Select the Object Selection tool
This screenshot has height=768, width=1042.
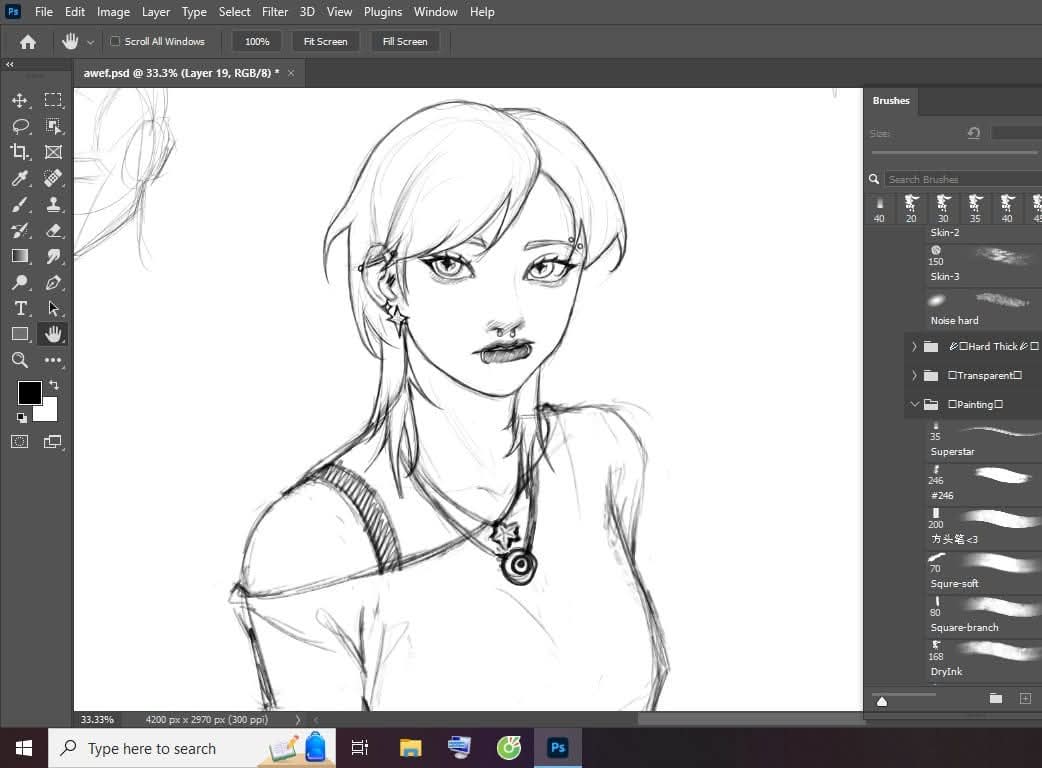pyautogui.click(x=53, y=126)
